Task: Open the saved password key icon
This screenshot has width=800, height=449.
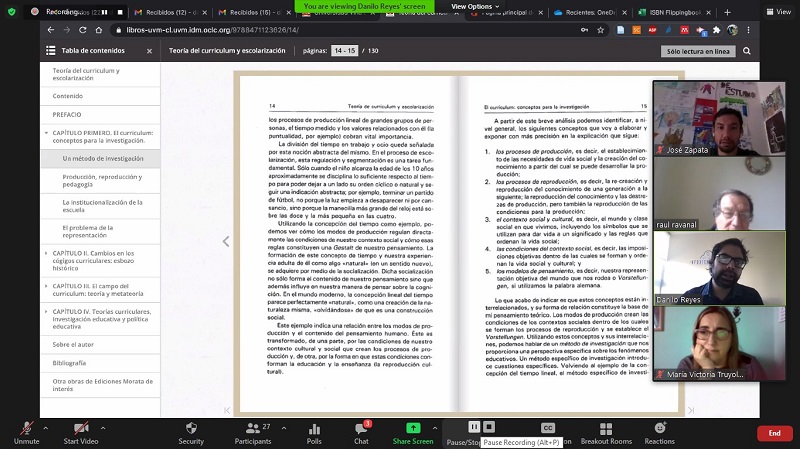Action: (584, 30)
